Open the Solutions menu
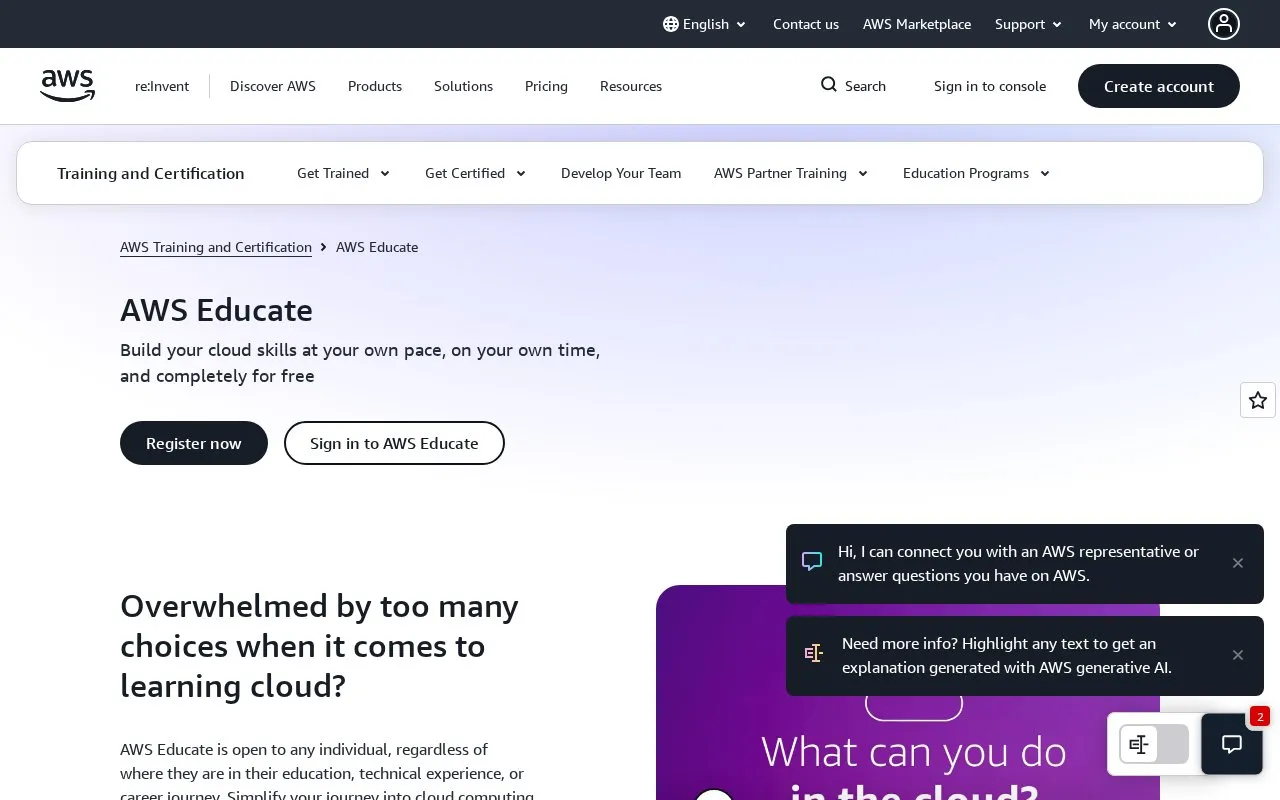Viewport: 1280px width, 800px height. pyautogui.click(x=463, y=86)
